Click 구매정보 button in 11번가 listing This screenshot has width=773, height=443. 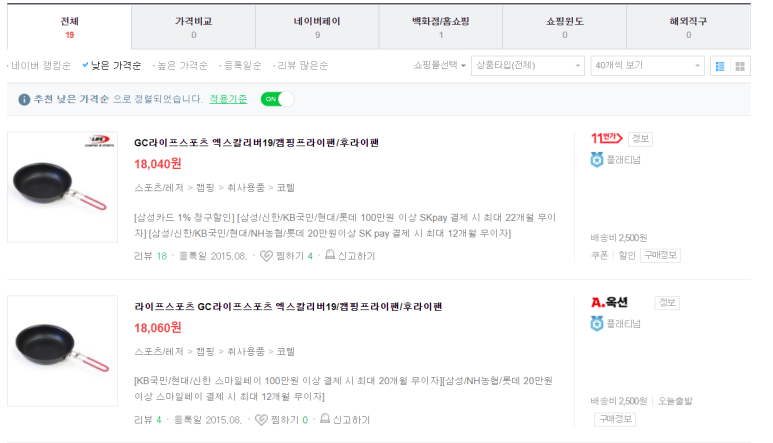pos(660,255)
